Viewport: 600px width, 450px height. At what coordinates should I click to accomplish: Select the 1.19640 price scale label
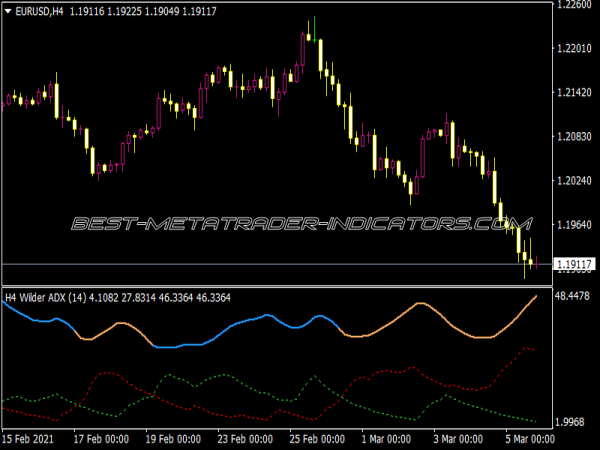click(x=574, y=224)
